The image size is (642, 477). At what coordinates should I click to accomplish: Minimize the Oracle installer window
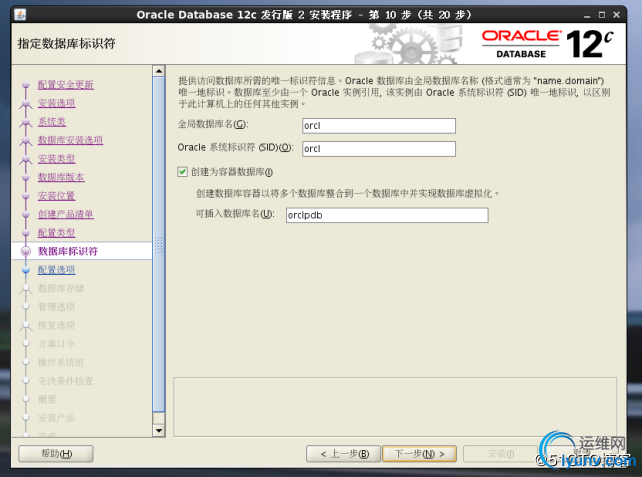coord(587,15)
